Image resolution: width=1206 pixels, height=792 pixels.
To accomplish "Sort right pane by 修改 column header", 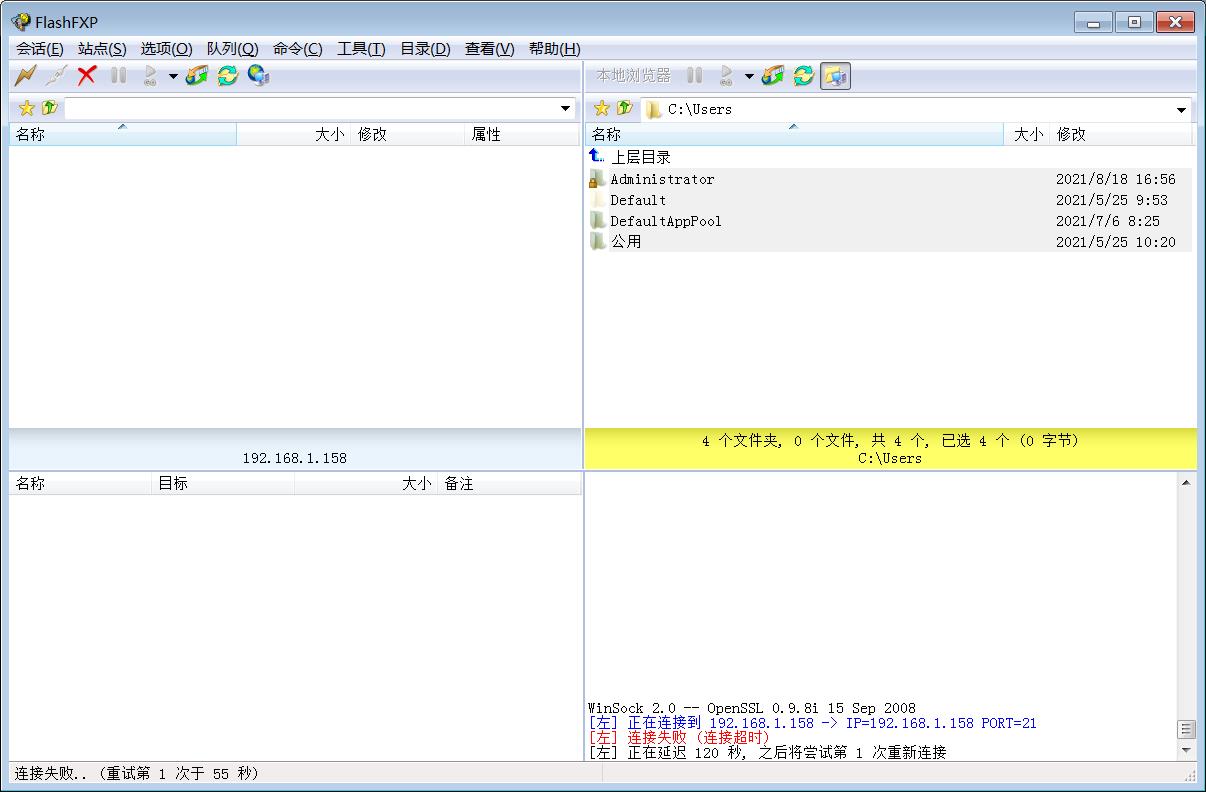I will pos(1122,134).
